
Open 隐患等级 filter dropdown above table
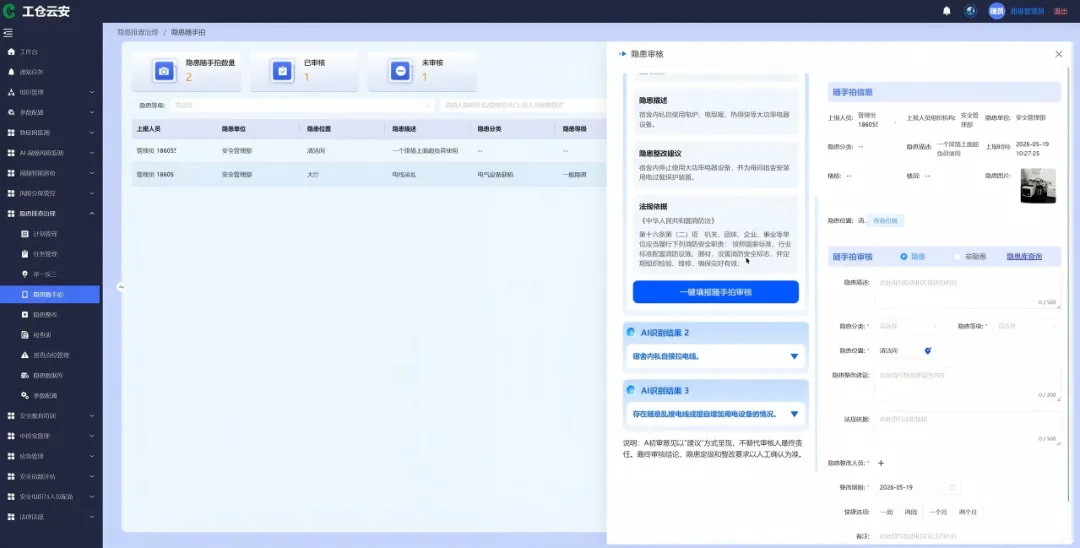coord(302,105)
